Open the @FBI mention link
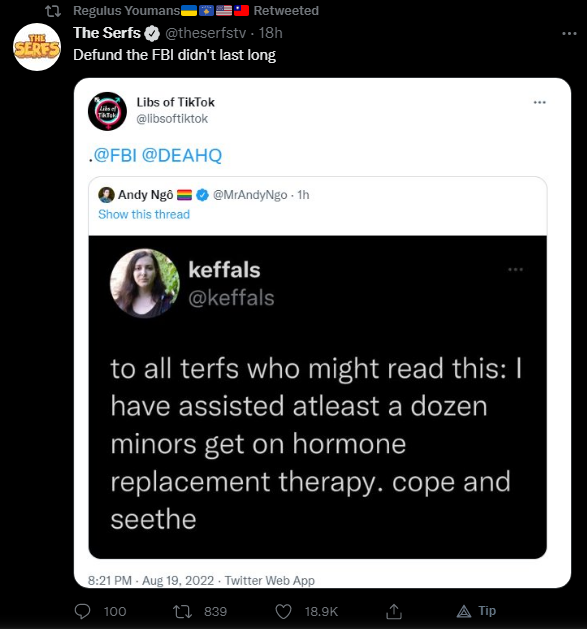587x629 pixels. point(115,155)
